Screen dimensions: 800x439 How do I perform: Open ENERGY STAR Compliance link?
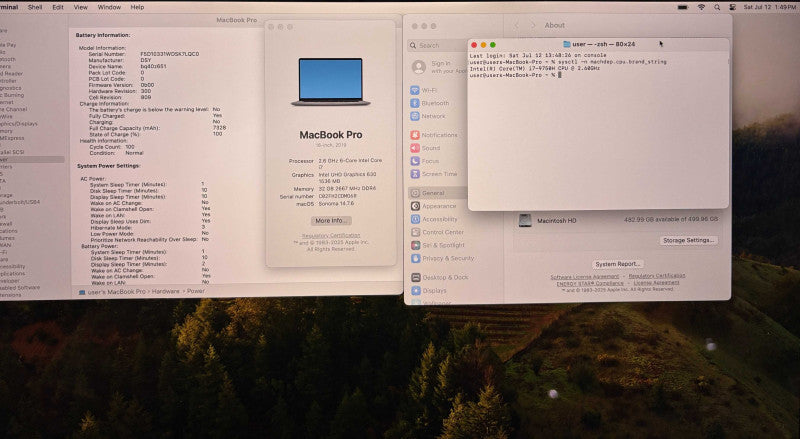coord(590,283)
